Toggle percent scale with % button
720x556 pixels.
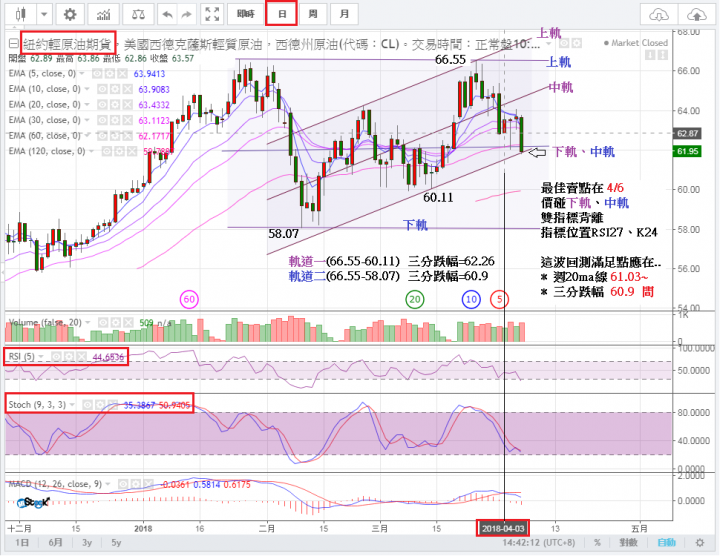(597, 543)
